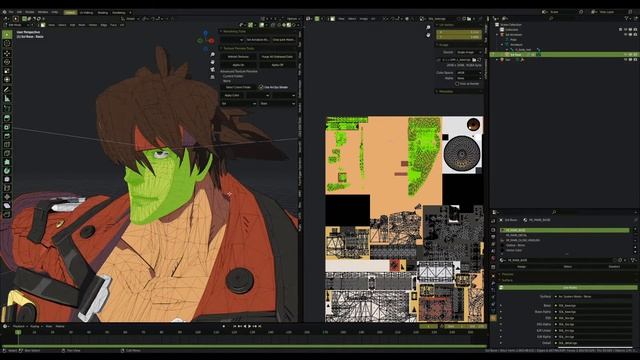The image size is (640, 360).
Task: Open the Color Space dropdown
Action: coord(469,73)
